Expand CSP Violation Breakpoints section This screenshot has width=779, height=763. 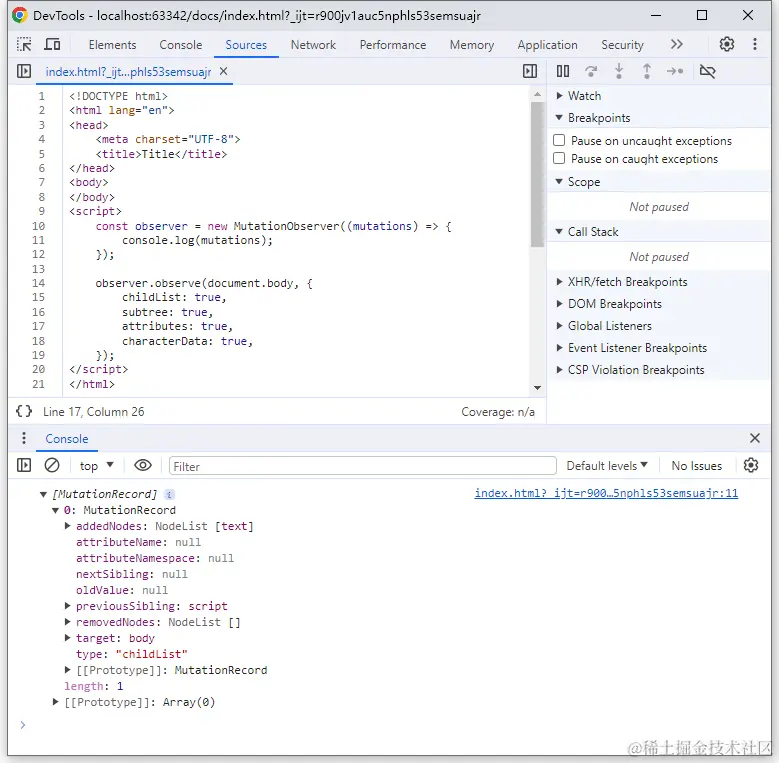click(x=559, y=370)
